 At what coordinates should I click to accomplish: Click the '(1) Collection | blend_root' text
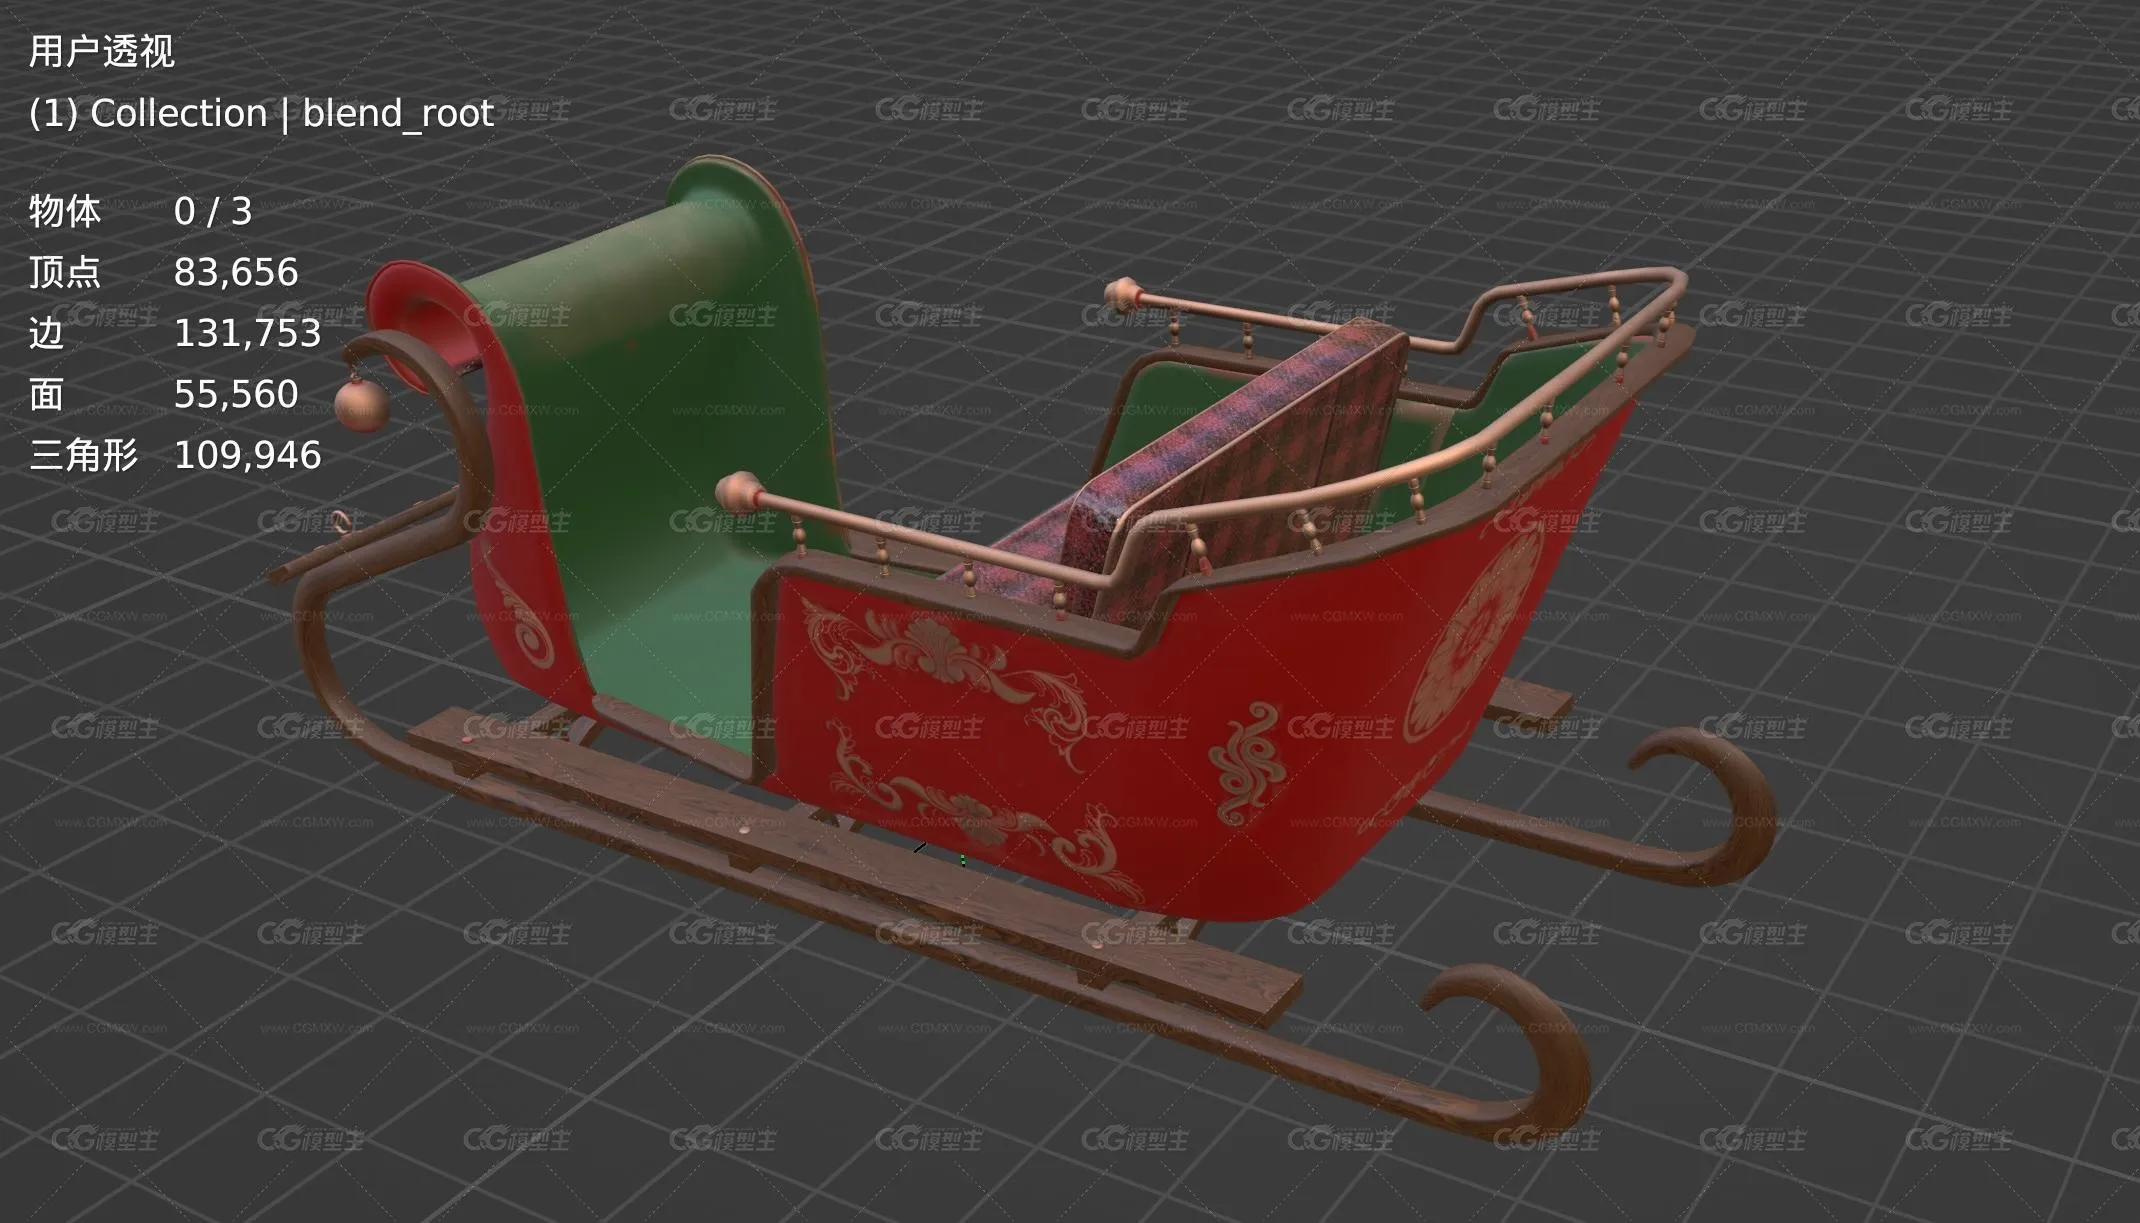pyautogui.click(x=261, y=114)
